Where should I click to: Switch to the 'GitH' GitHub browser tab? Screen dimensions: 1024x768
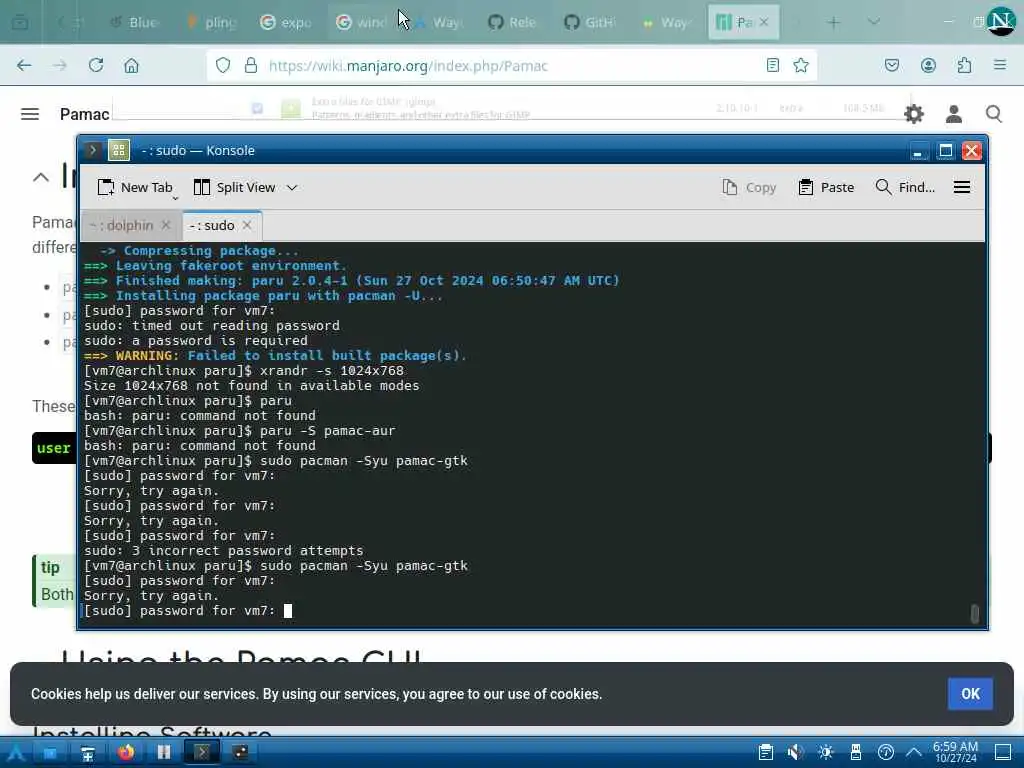click(x=589, y=22)
